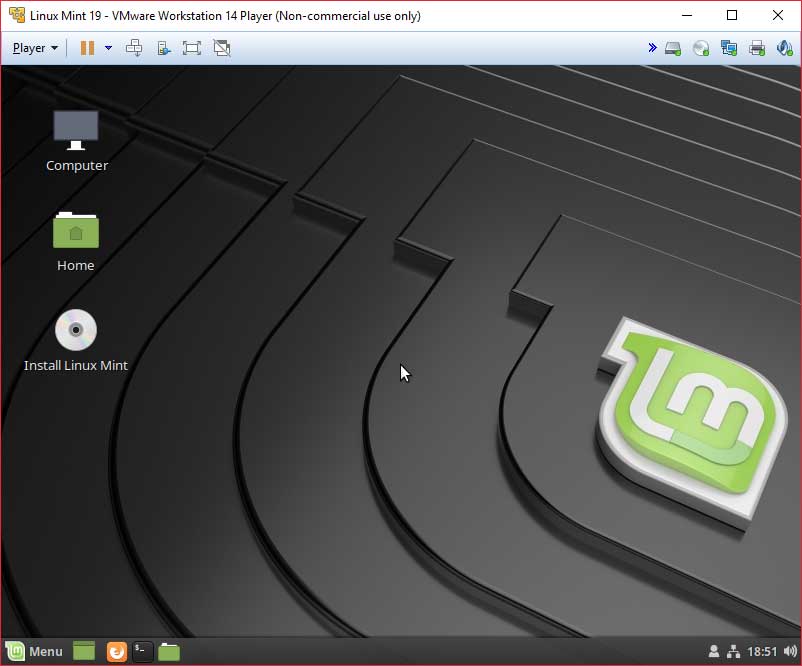Pause the virtual machine
Viewport: 802px width, 666px height.
[x=87, y=48]
